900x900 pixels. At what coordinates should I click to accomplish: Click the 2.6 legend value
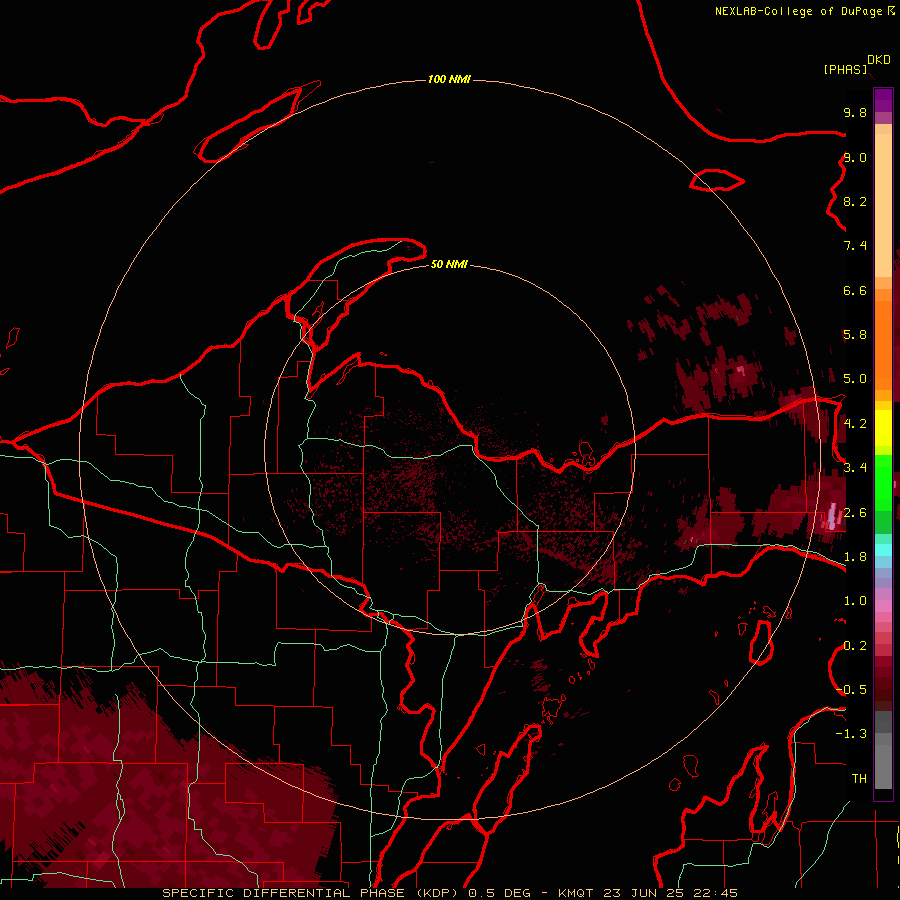[x=855, y=513]
